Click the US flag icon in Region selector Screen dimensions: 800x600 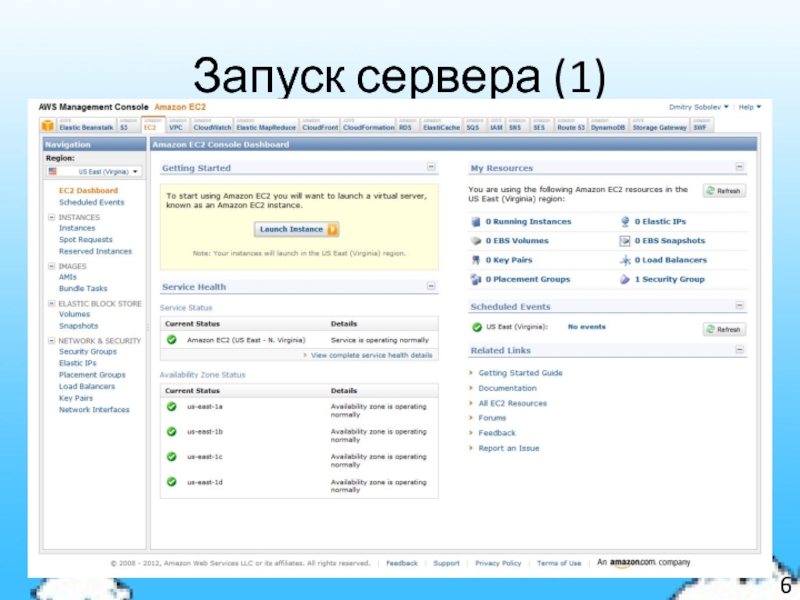[53, 171]
